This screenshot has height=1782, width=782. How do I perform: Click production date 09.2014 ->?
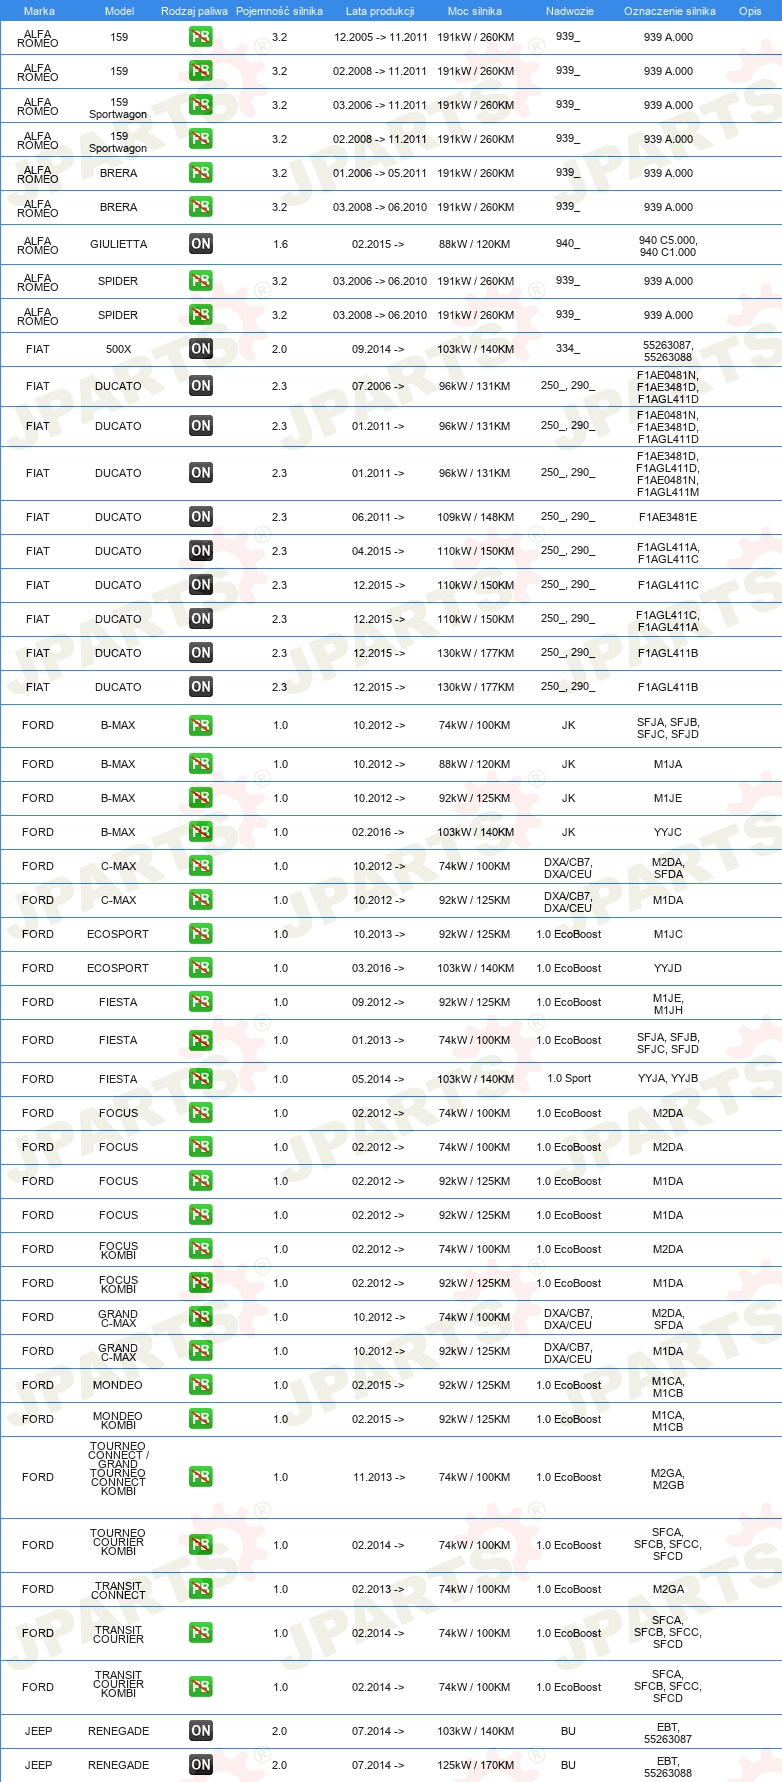click(379, 349)
